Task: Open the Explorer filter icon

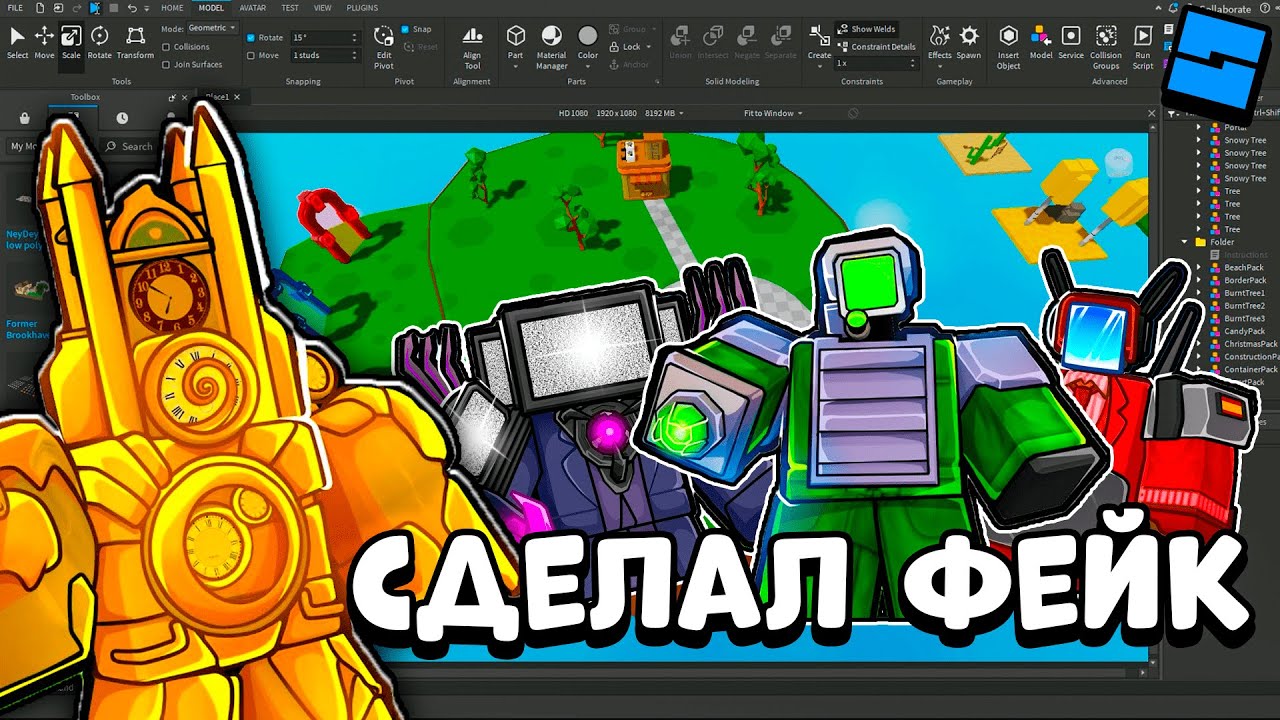Action: click(x=1172, y=113)
